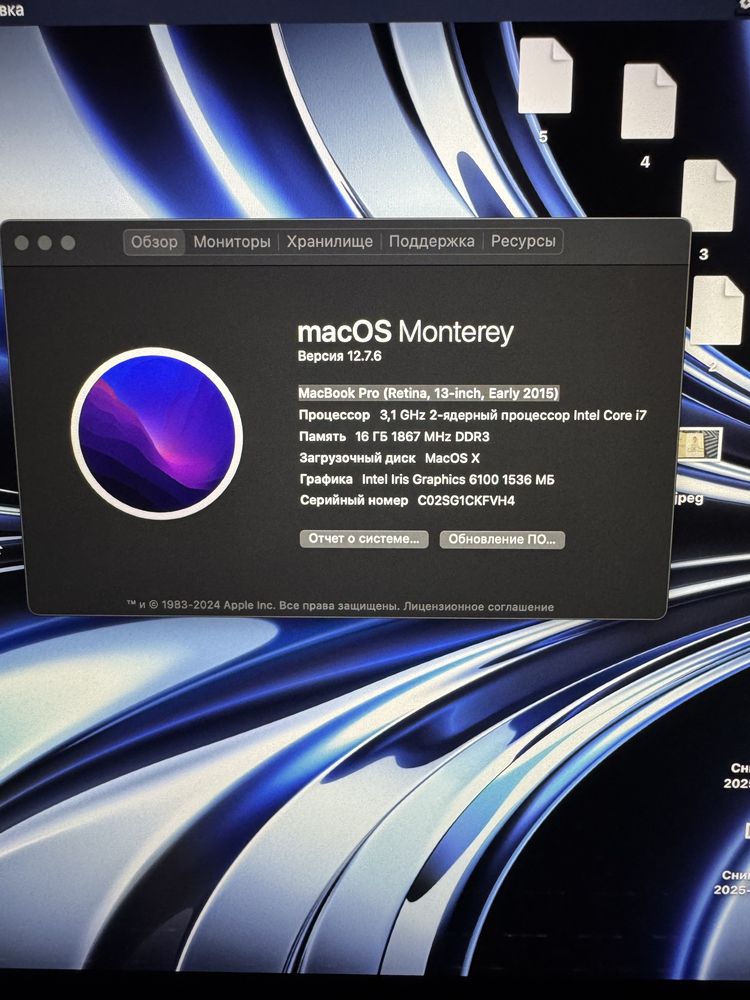Click the Графика Intel Iris Graphics 6100 line
Viewport: 750px width, 1000px height.
click(x=427, y=480)
